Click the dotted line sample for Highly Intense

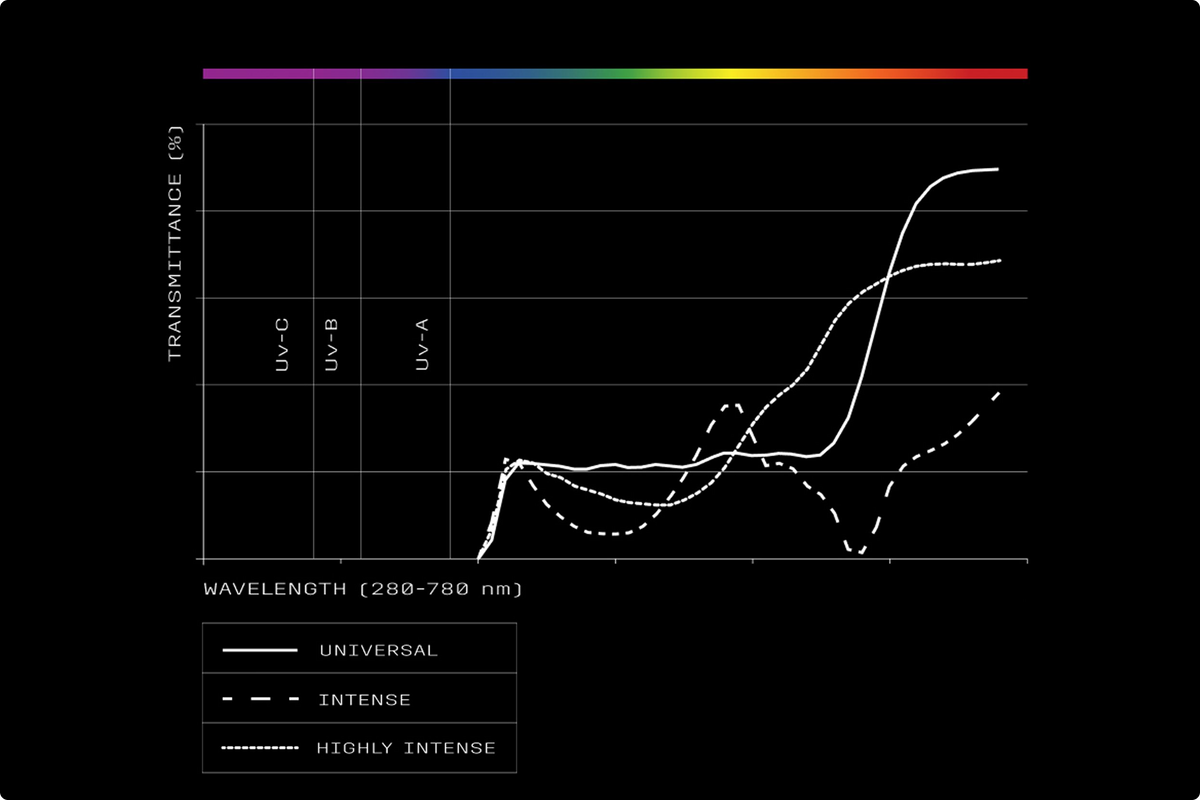point(260,748)
